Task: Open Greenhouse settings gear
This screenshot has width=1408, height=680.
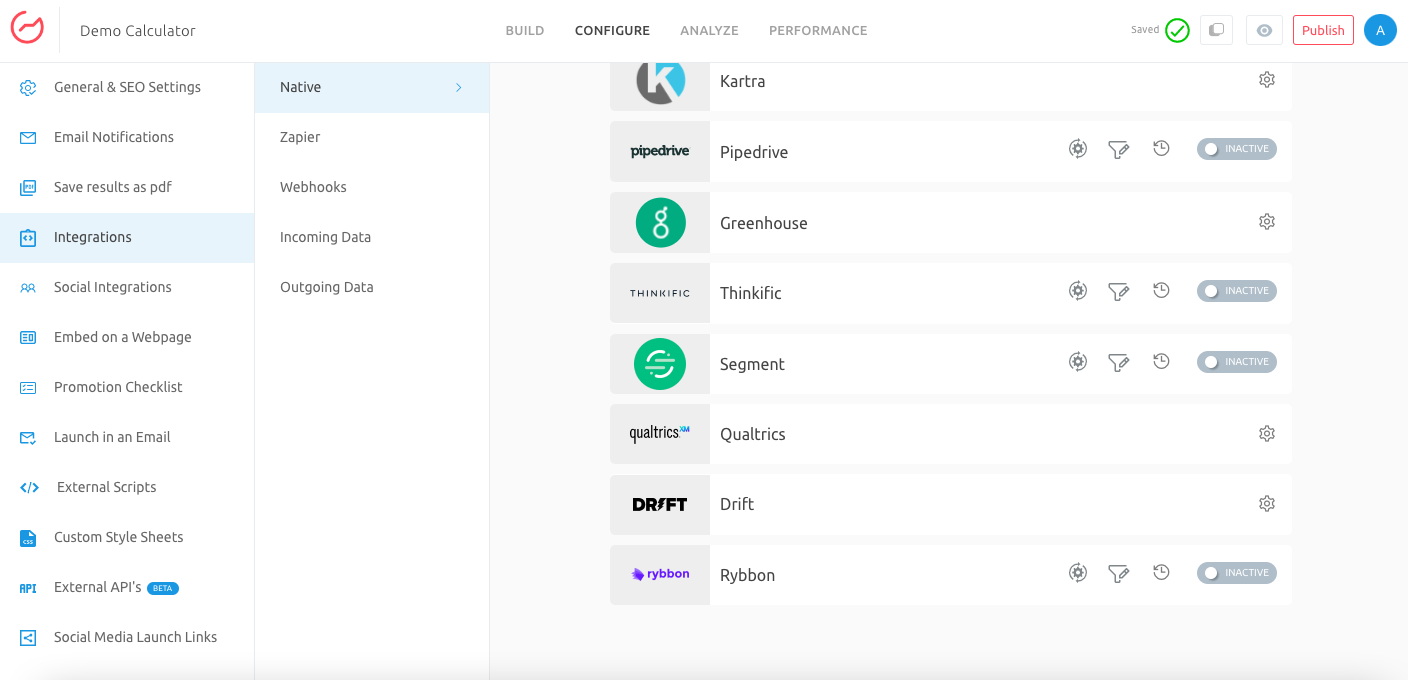Action: (x=1267, y=222)
